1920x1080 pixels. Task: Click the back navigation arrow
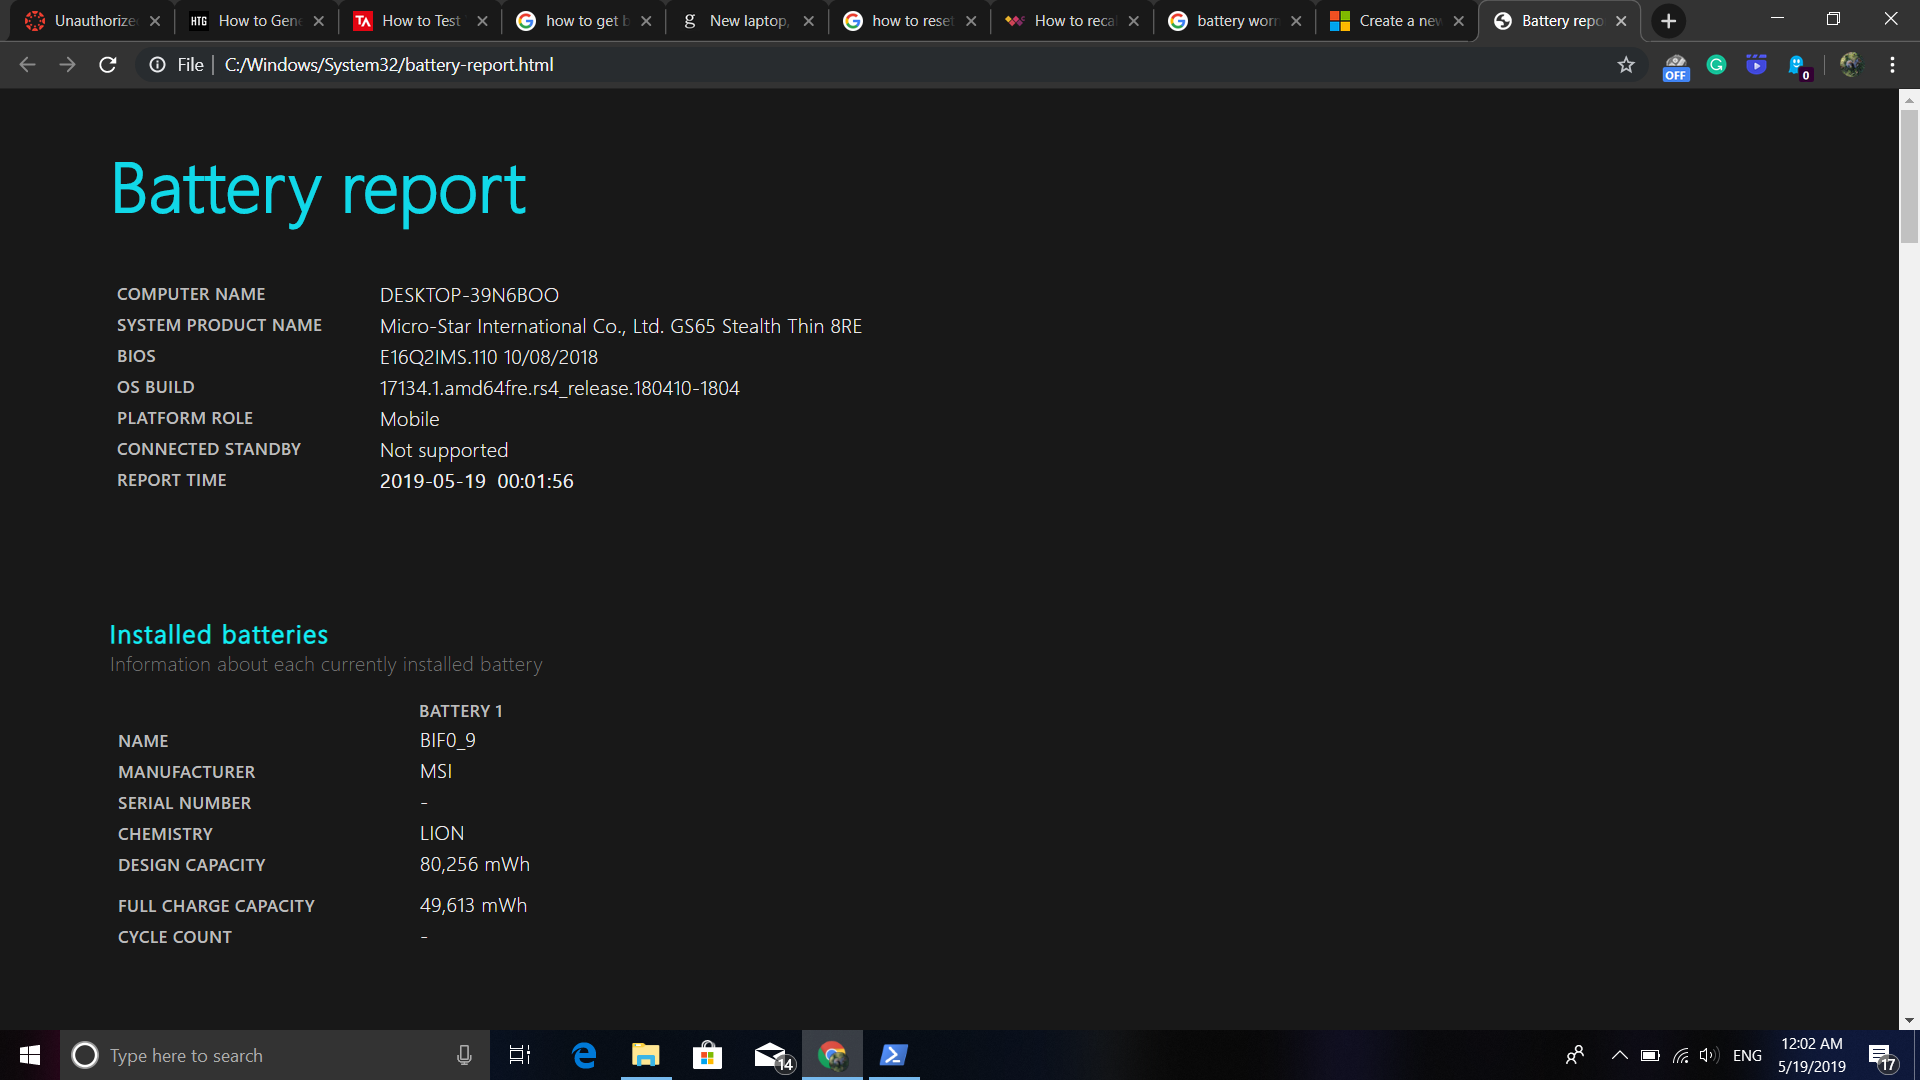coord(27,65)
